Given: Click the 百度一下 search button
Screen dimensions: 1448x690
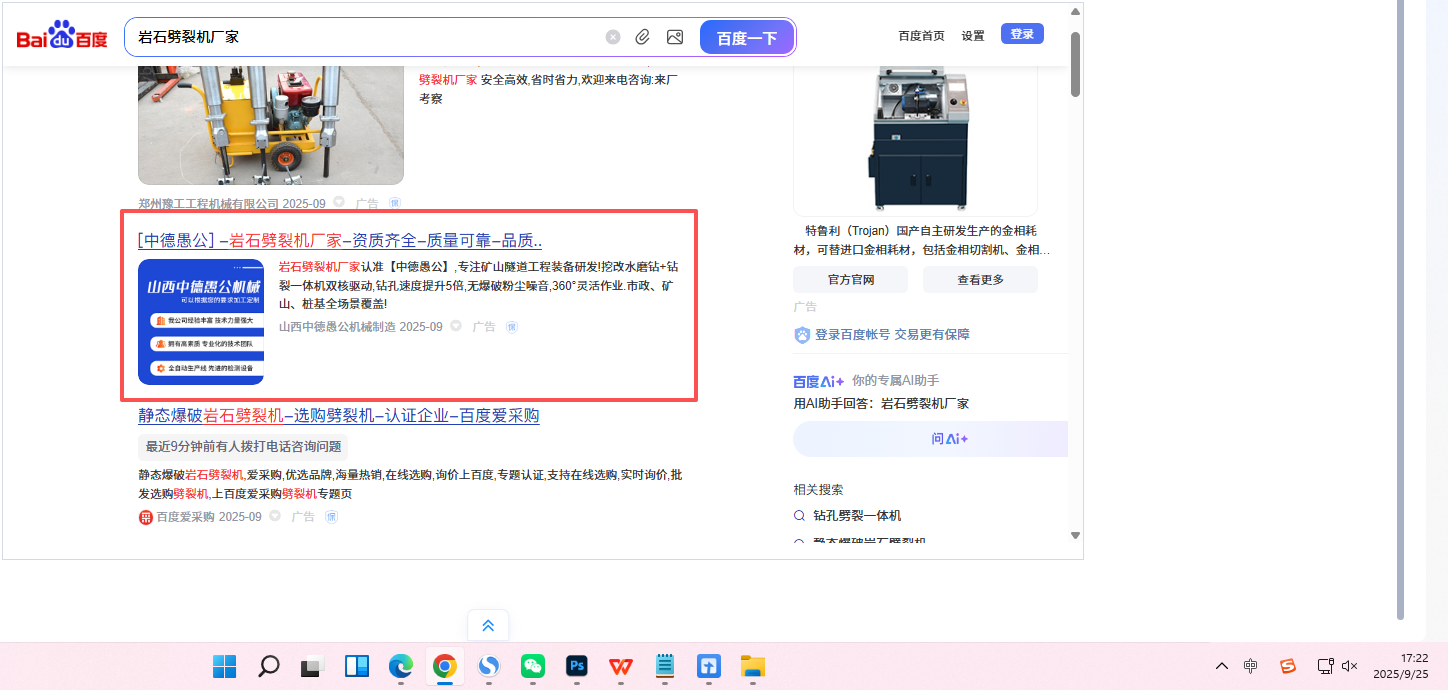Looking at the screenshot, I should point(747,37).
